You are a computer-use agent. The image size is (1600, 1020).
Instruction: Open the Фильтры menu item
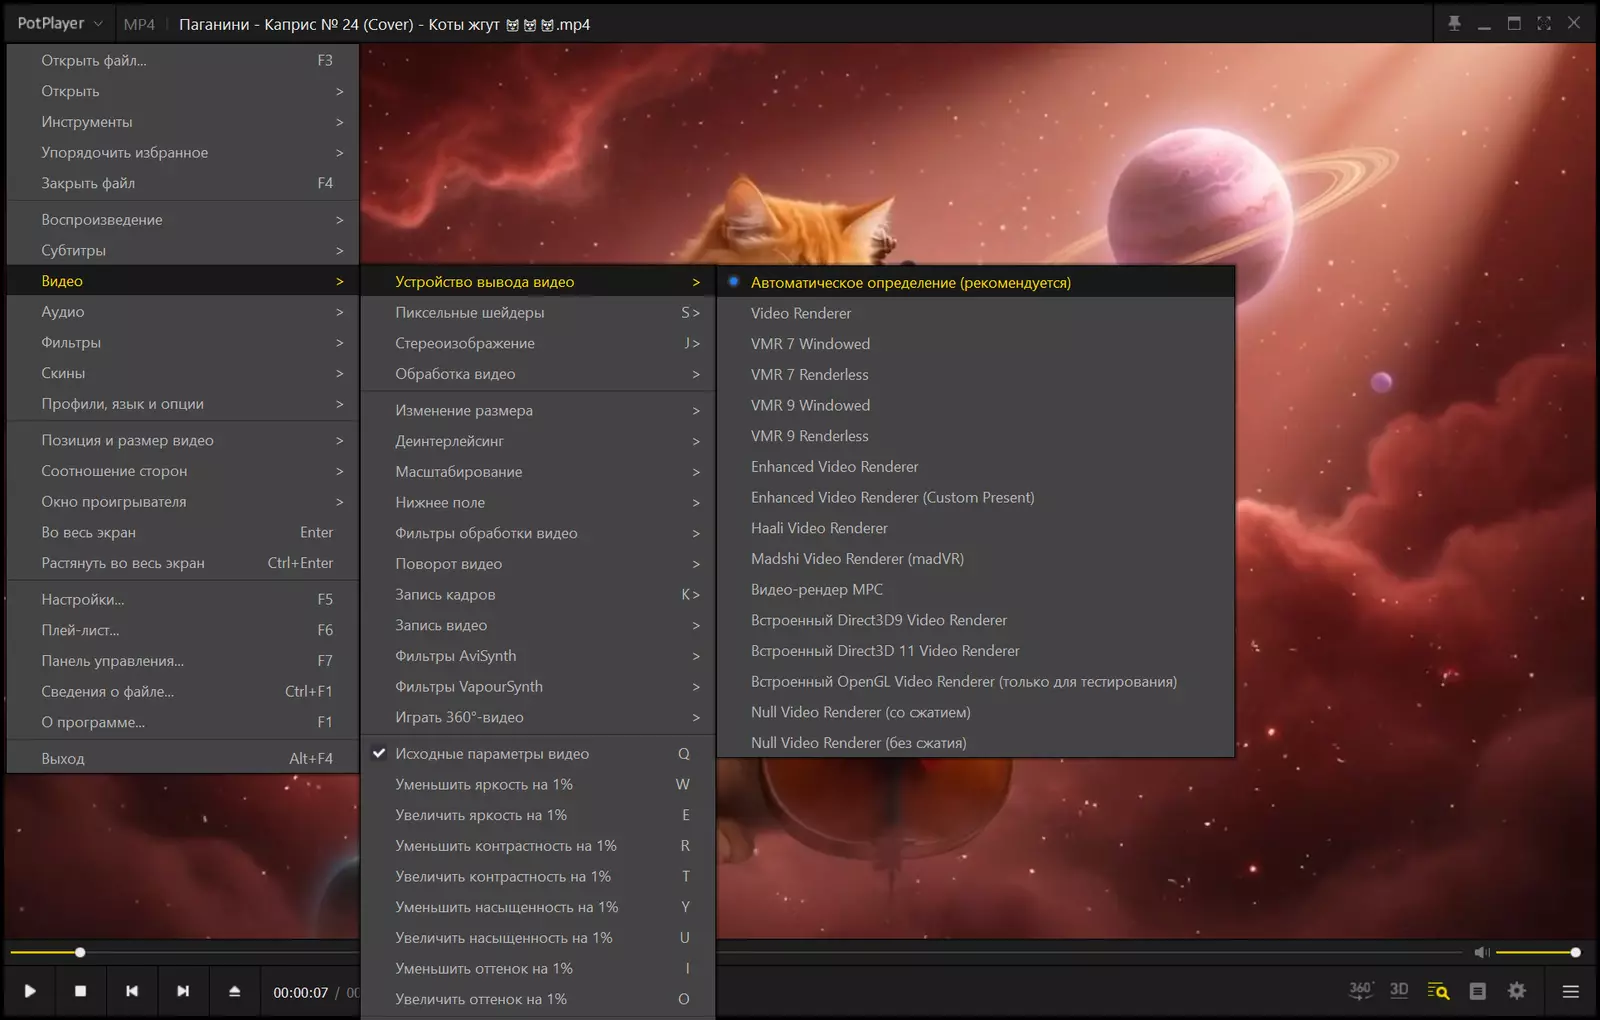[183, 342]
